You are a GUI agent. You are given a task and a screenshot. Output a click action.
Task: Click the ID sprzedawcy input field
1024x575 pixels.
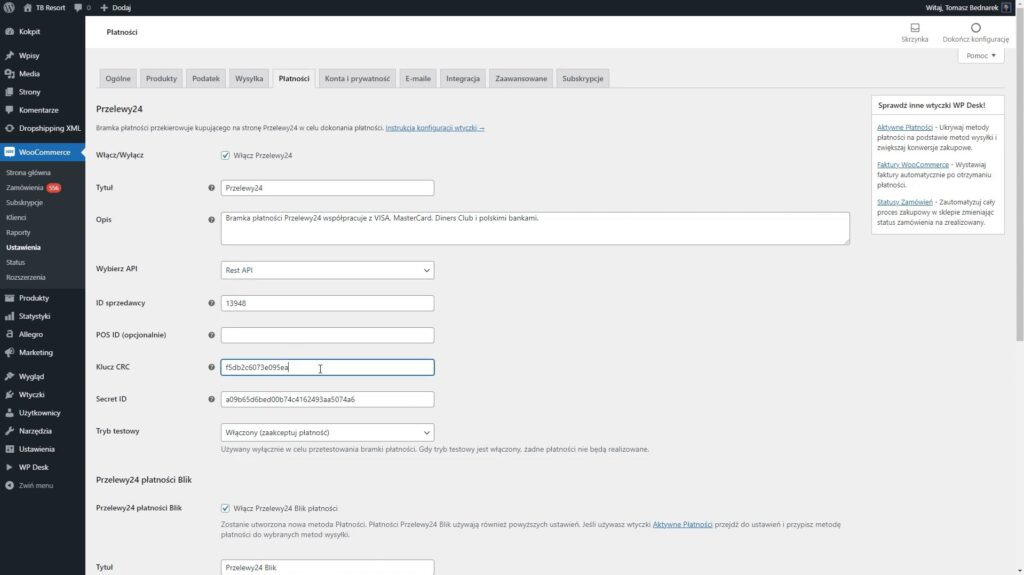click(x=327, y=303)
